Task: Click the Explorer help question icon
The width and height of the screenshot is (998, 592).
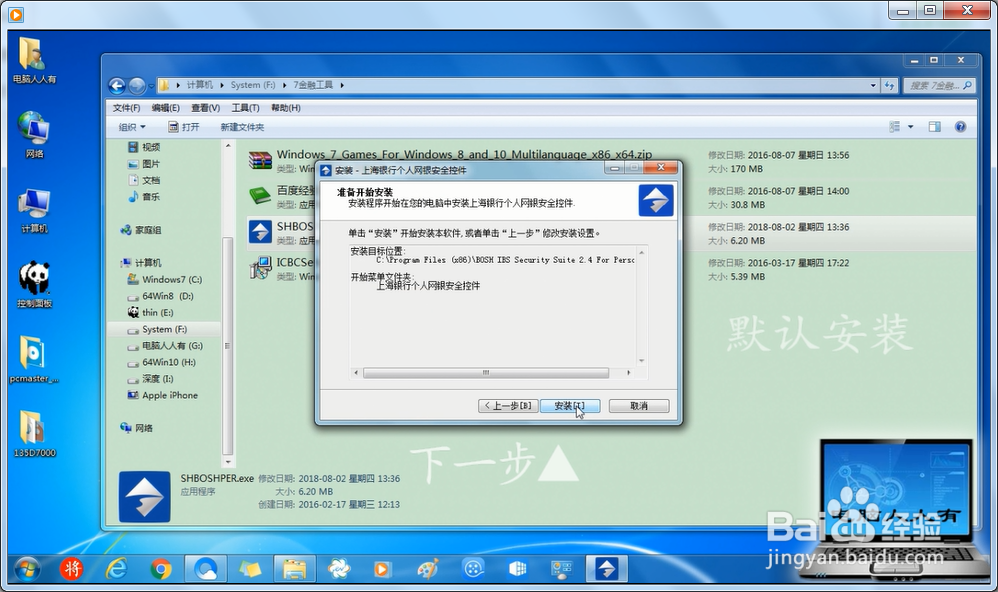Action: (x=960, y=127)
